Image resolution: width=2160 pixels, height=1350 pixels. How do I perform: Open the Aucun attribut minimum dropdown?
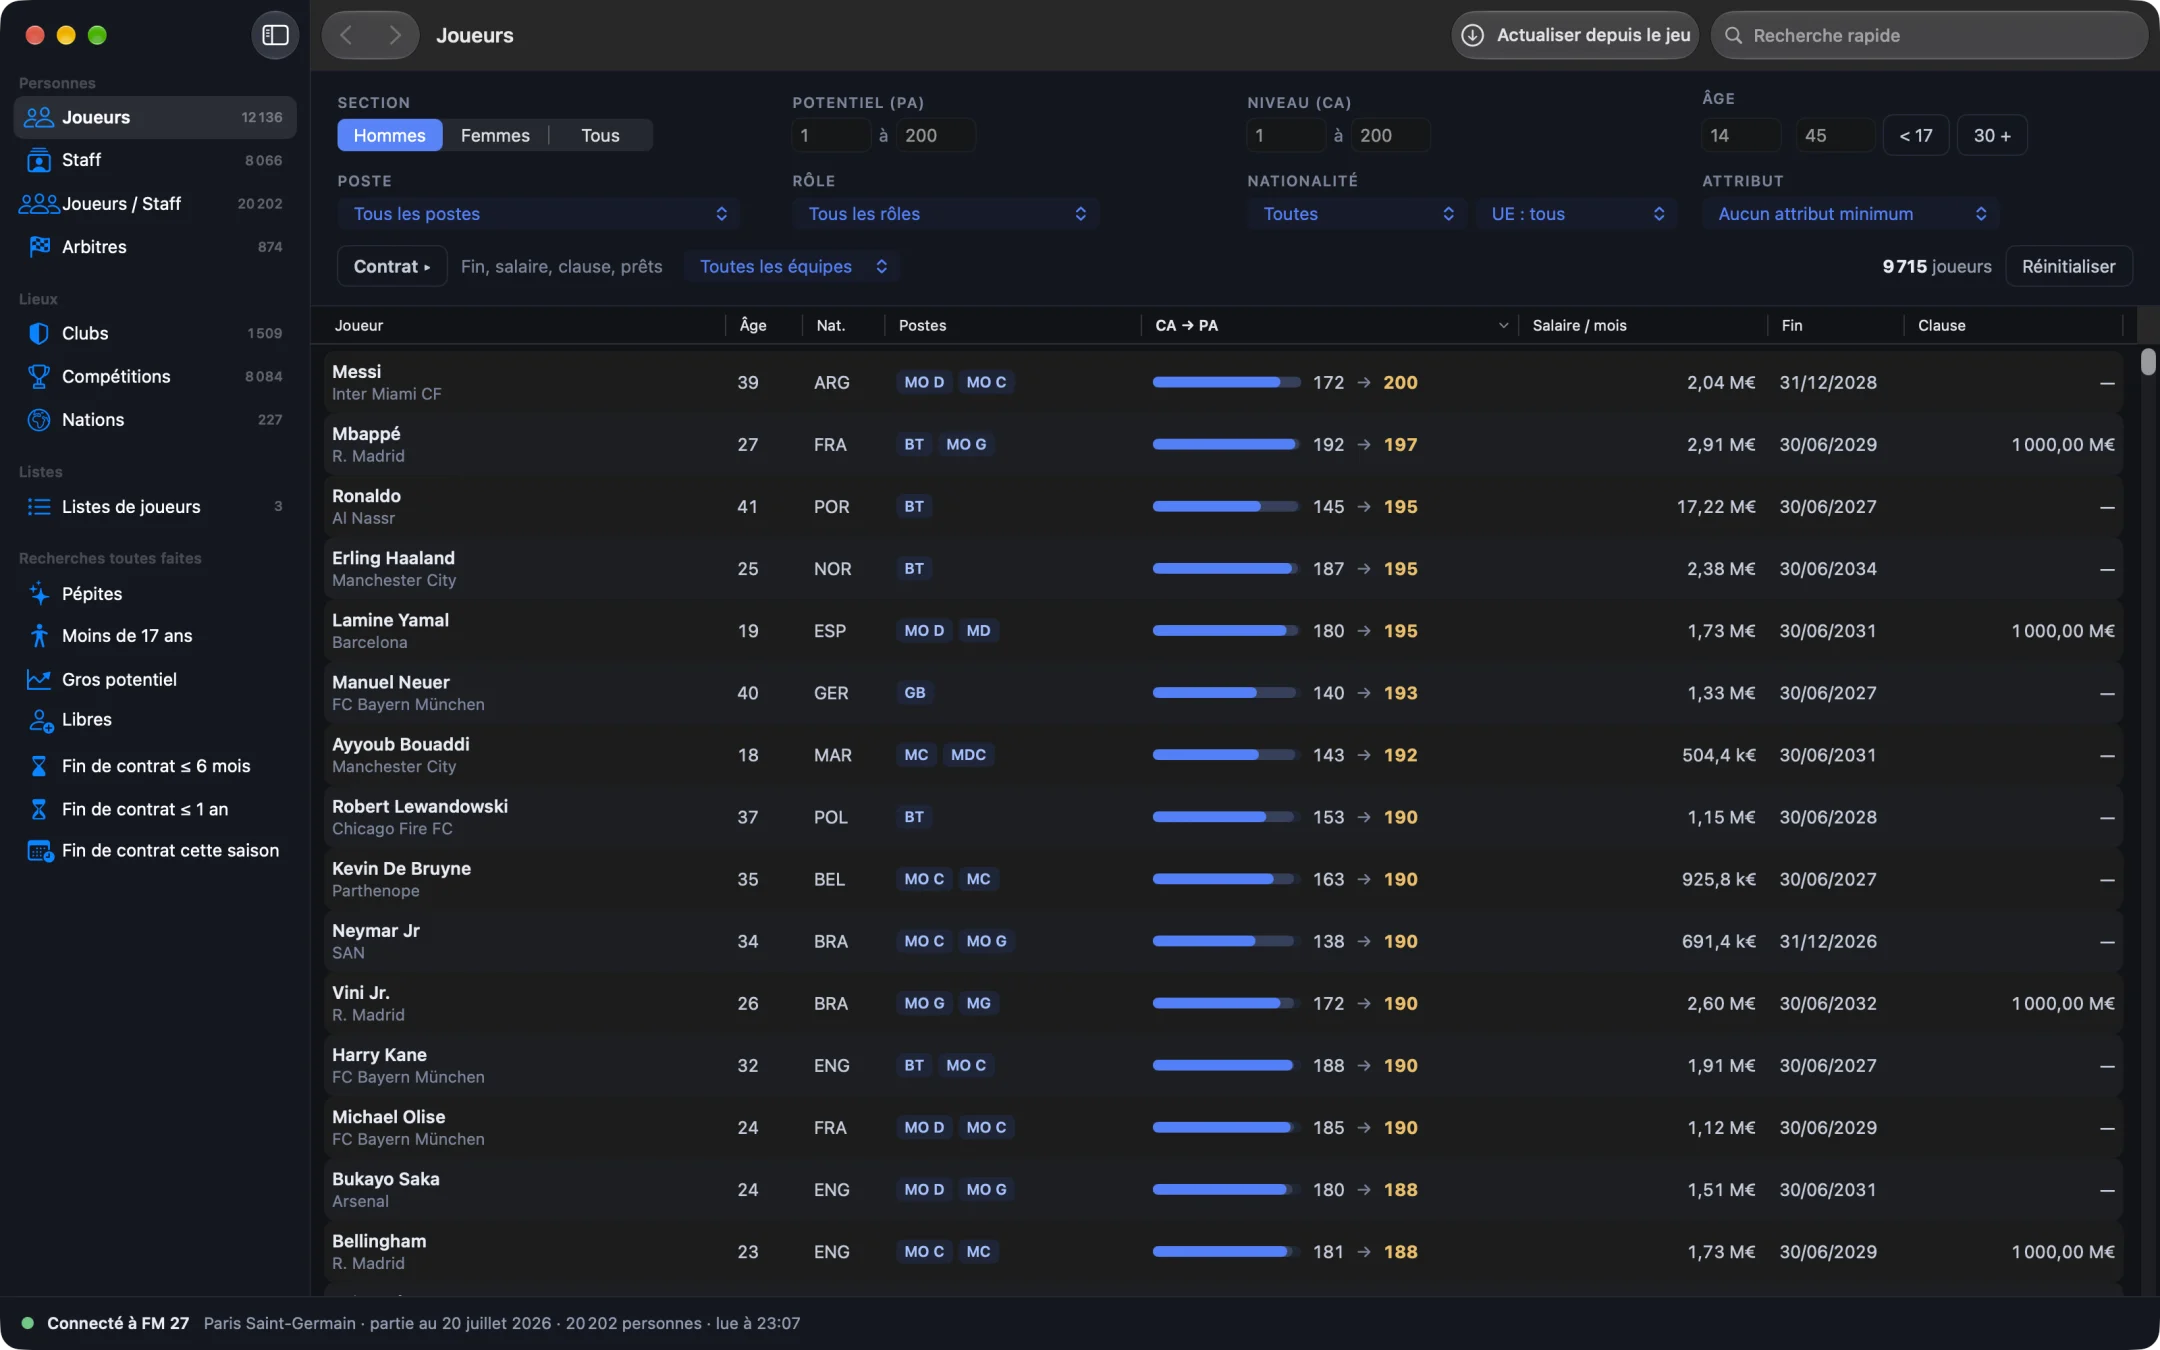tap(1851, 213)
